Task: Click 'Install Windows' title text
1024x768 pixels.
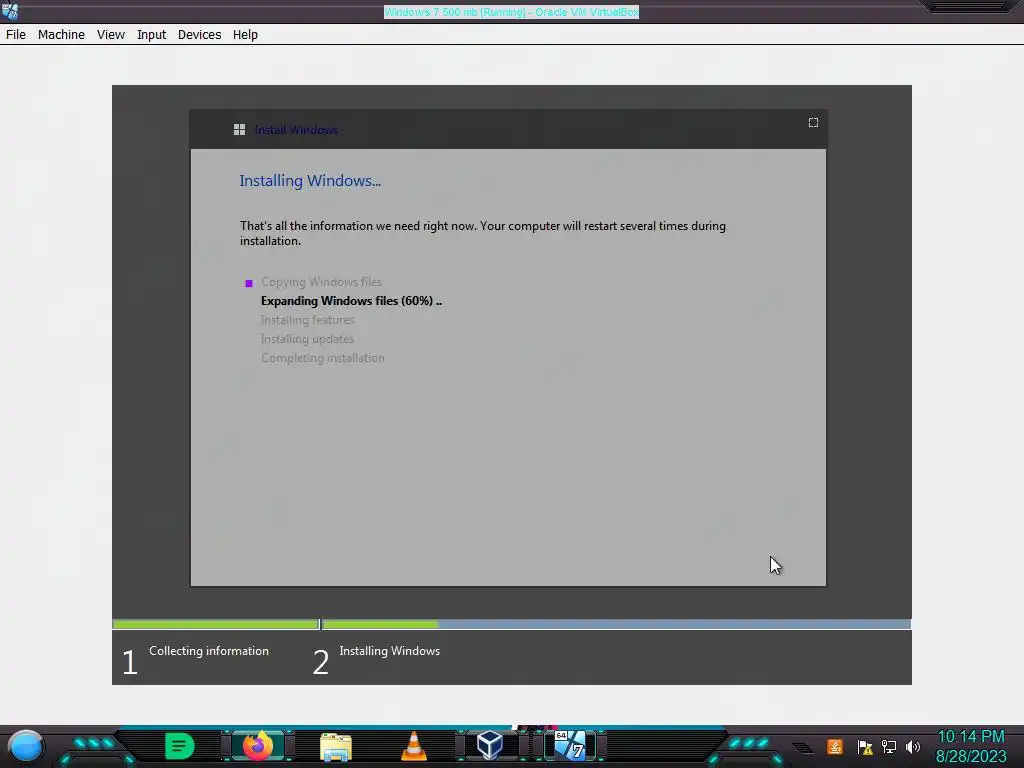Action: 296,130
